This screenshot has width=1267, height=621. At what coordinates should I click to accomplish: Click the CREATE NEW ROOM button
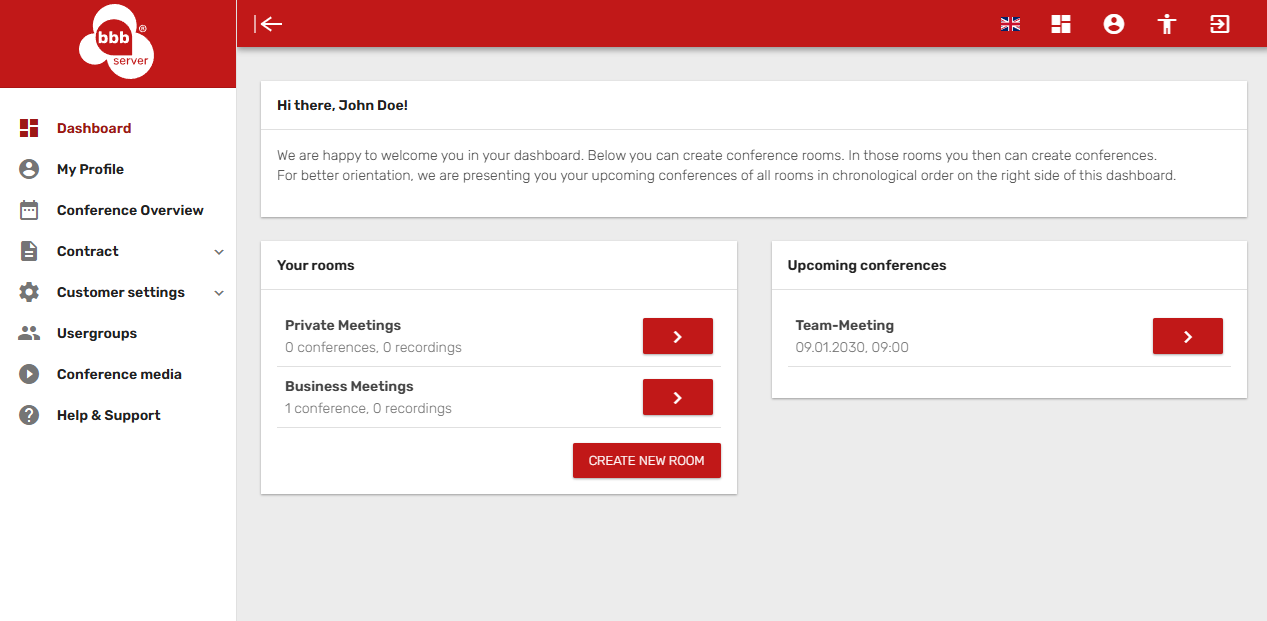[x=646, y=460]
